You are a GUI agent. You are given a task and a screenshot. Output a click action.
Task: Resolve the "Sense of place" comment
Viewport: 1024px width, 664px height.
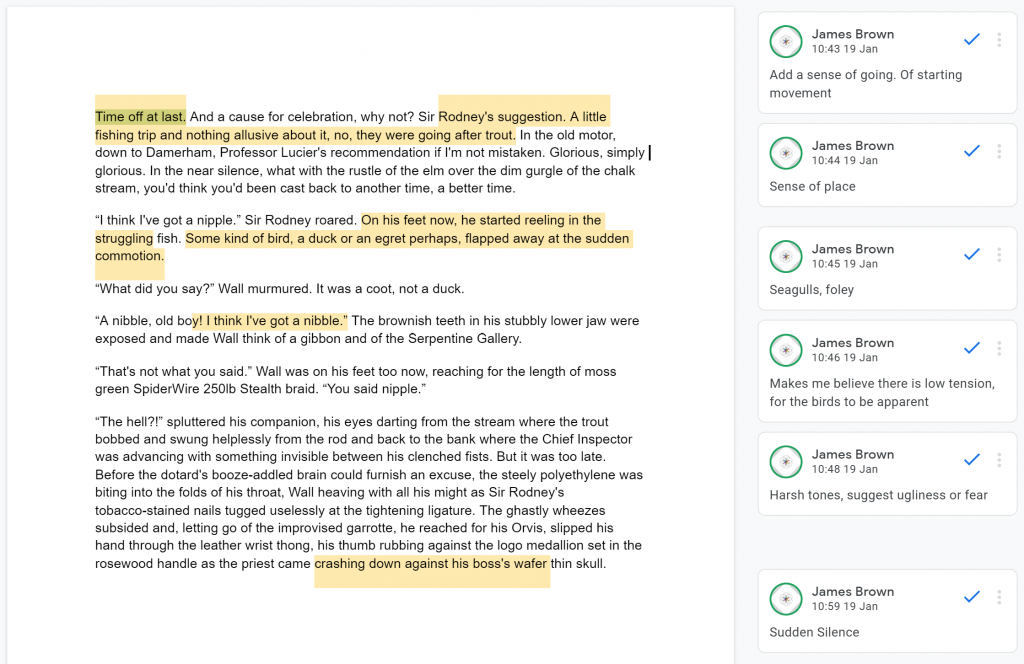tap(972, 151)
